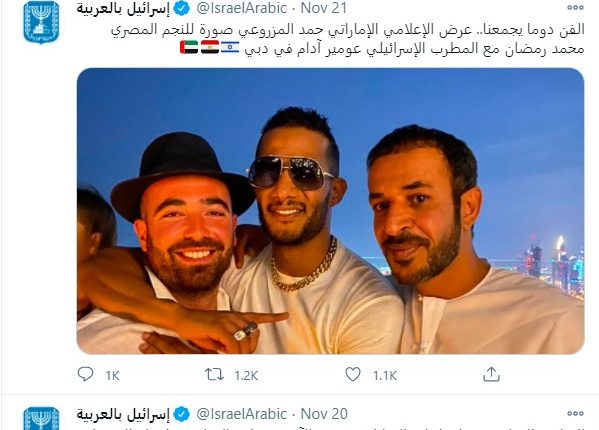
Task: Open the share tweet icon
Action: tap(491, 374)
